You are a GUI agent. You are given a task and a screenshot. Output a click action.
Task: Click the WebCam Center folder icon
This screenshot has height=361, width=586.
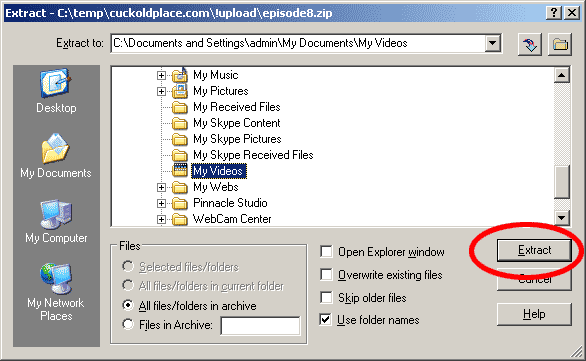click(180, 219)
